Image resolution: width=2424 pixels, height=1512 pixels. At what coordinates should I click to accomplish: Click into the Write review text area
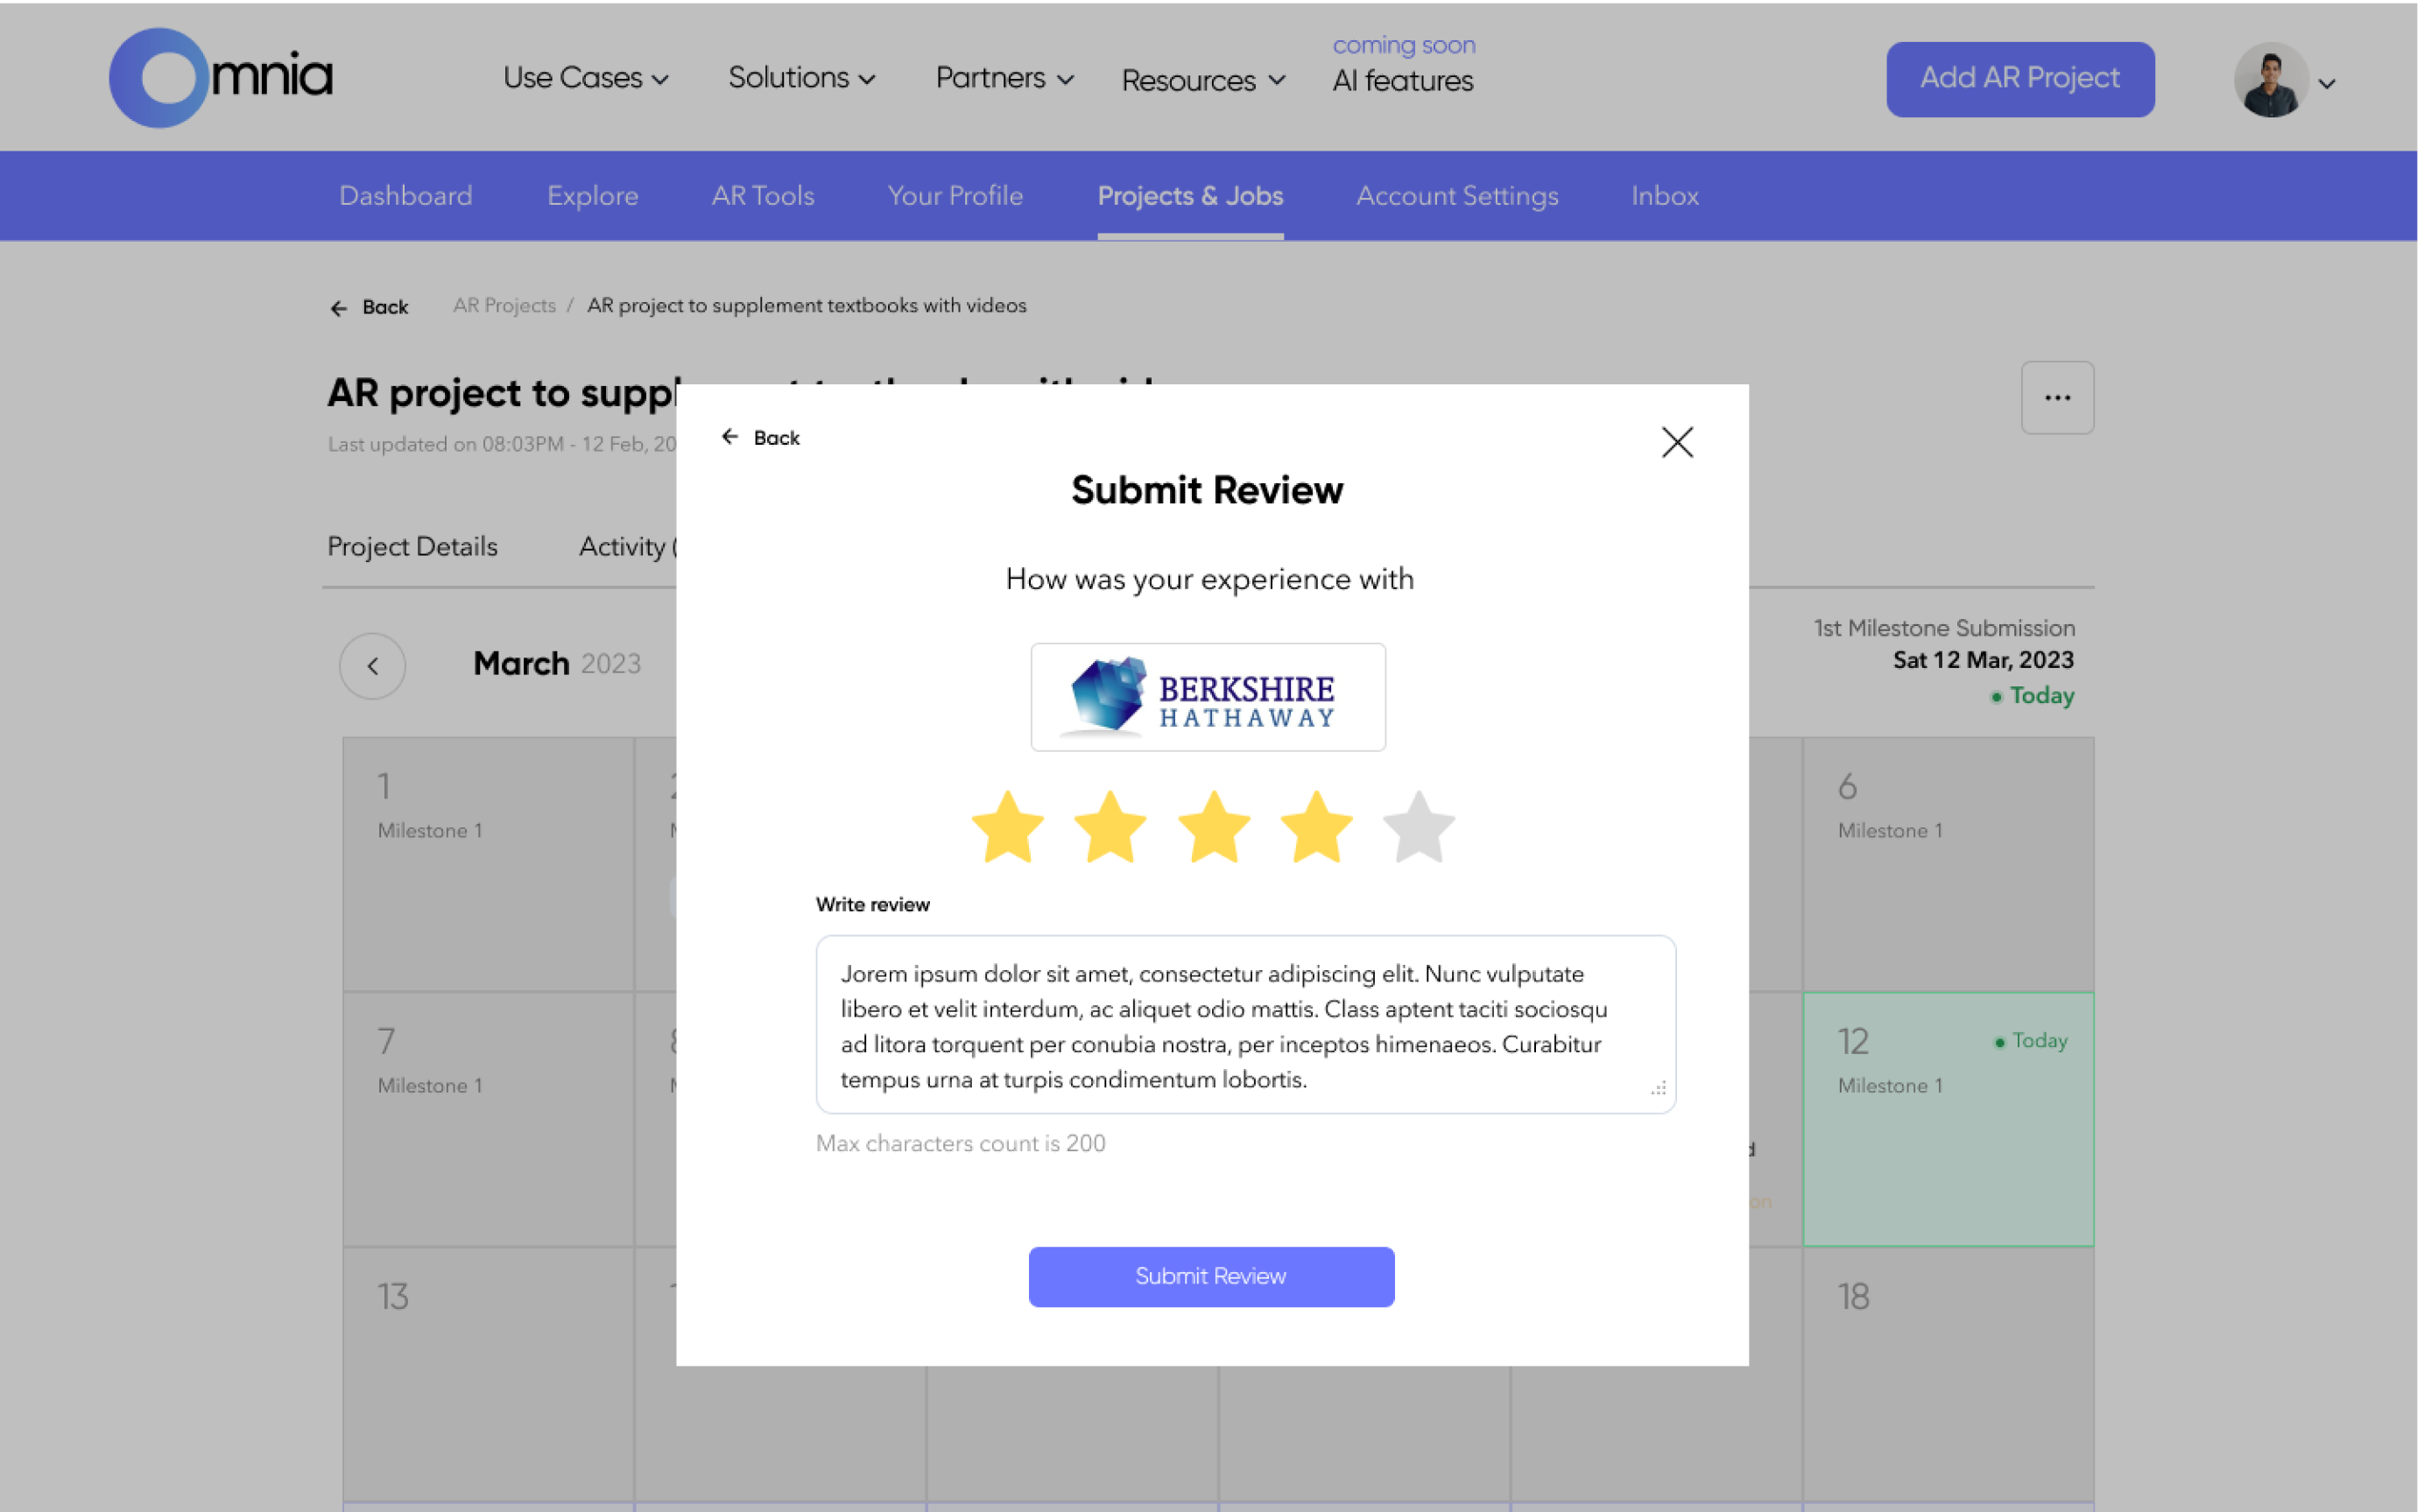tap(1247, 1026)
